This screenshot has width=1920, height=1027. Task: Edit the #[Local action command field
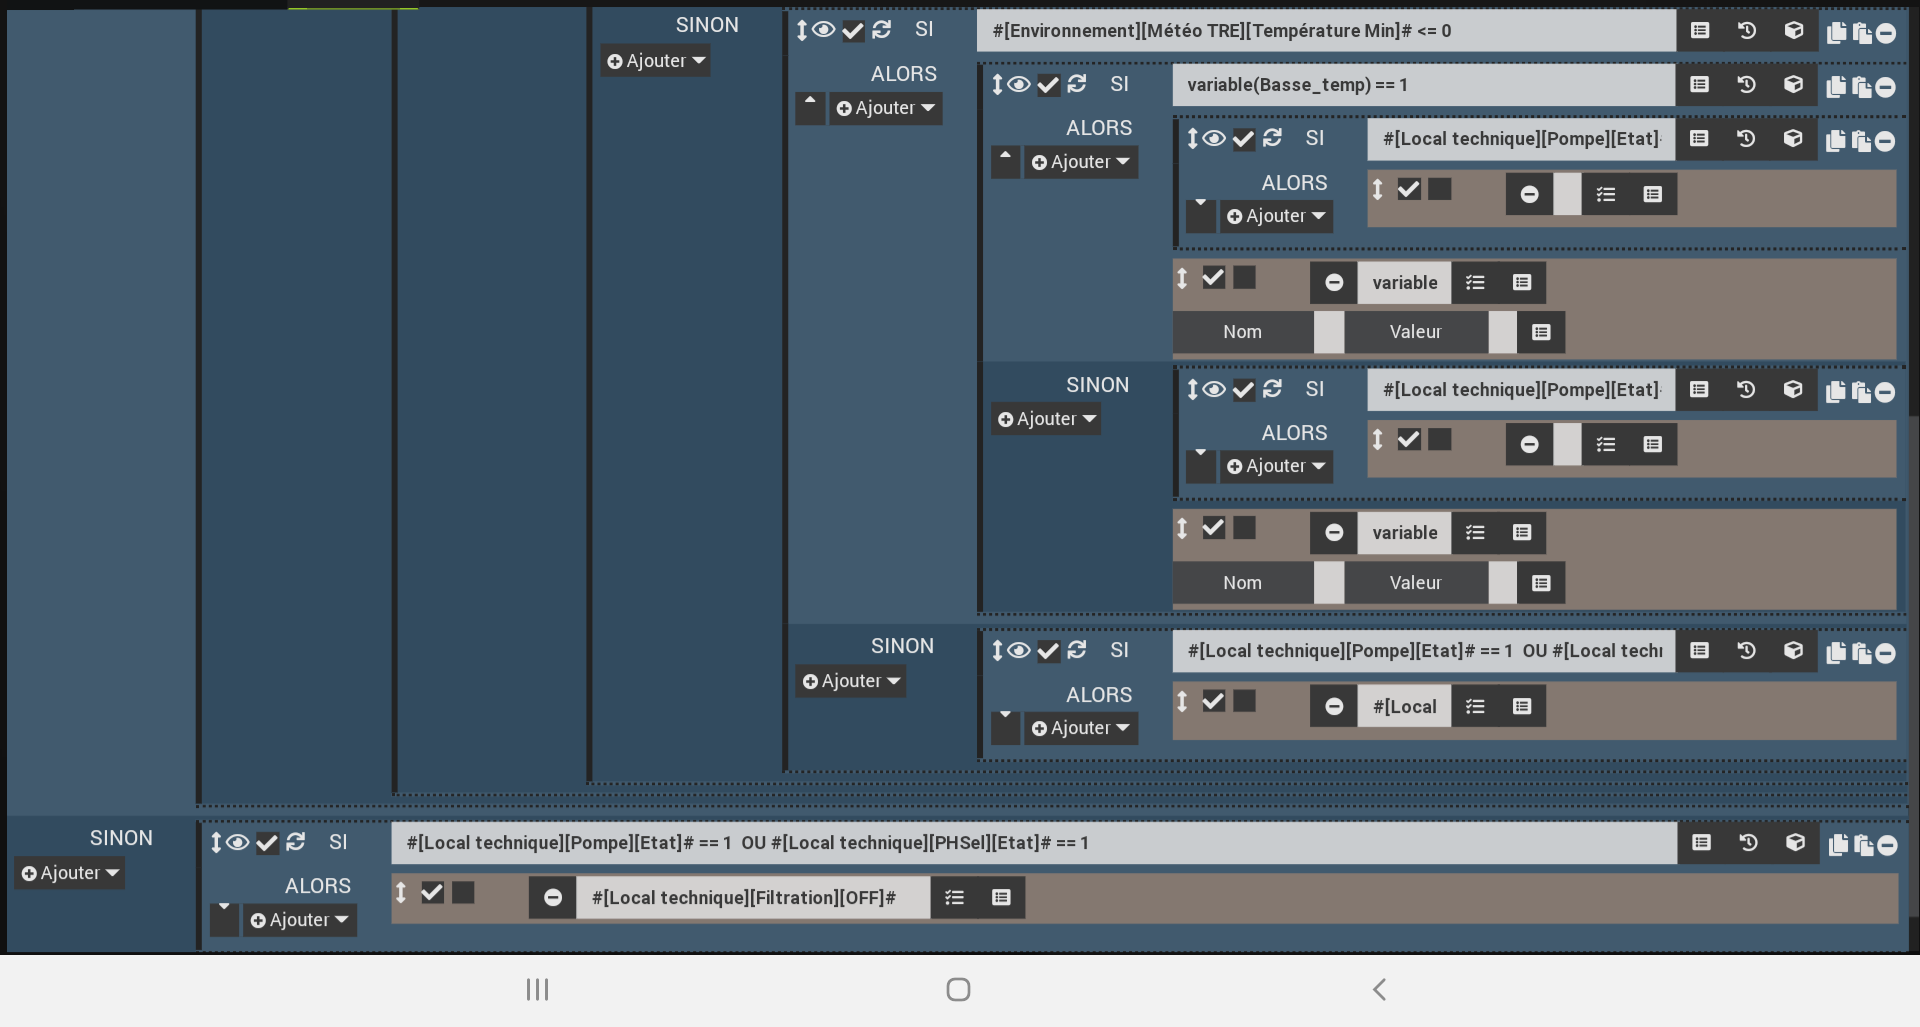1404,707
